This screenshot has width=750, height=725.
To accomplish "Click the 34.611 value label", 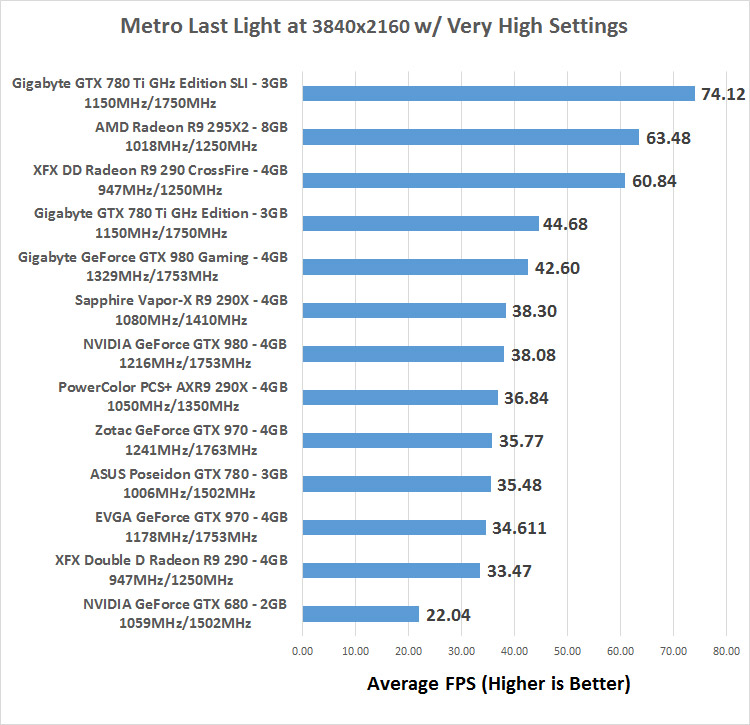I will click(519, 528).
